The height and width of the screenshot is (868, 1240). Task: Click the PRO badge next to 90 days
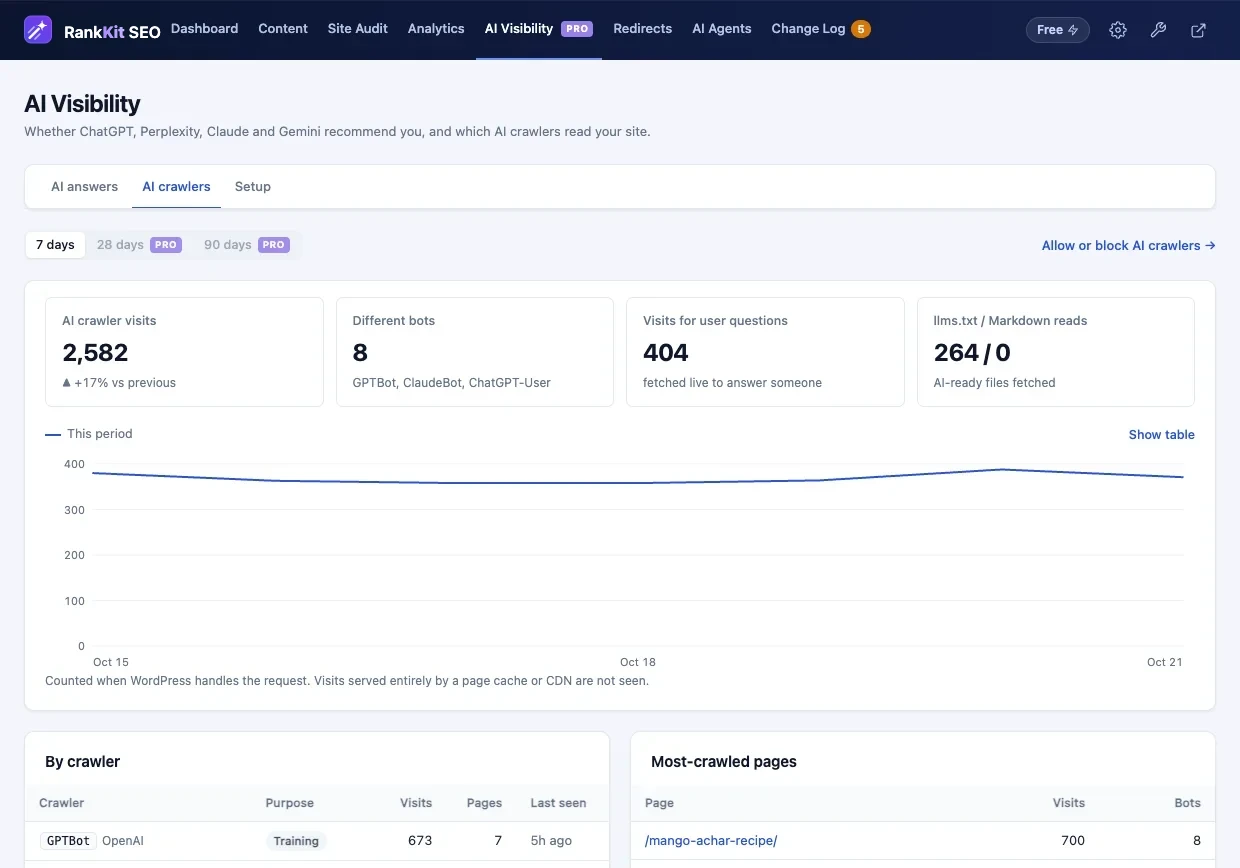pyautogui.click(x=274, y=245)
